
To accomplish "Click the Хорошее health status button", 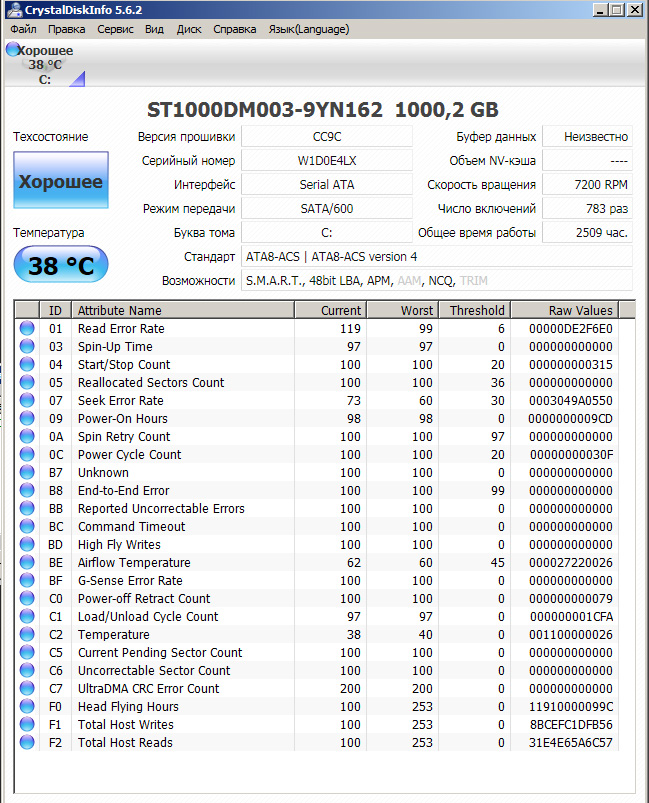I will (x=60, y=182).
